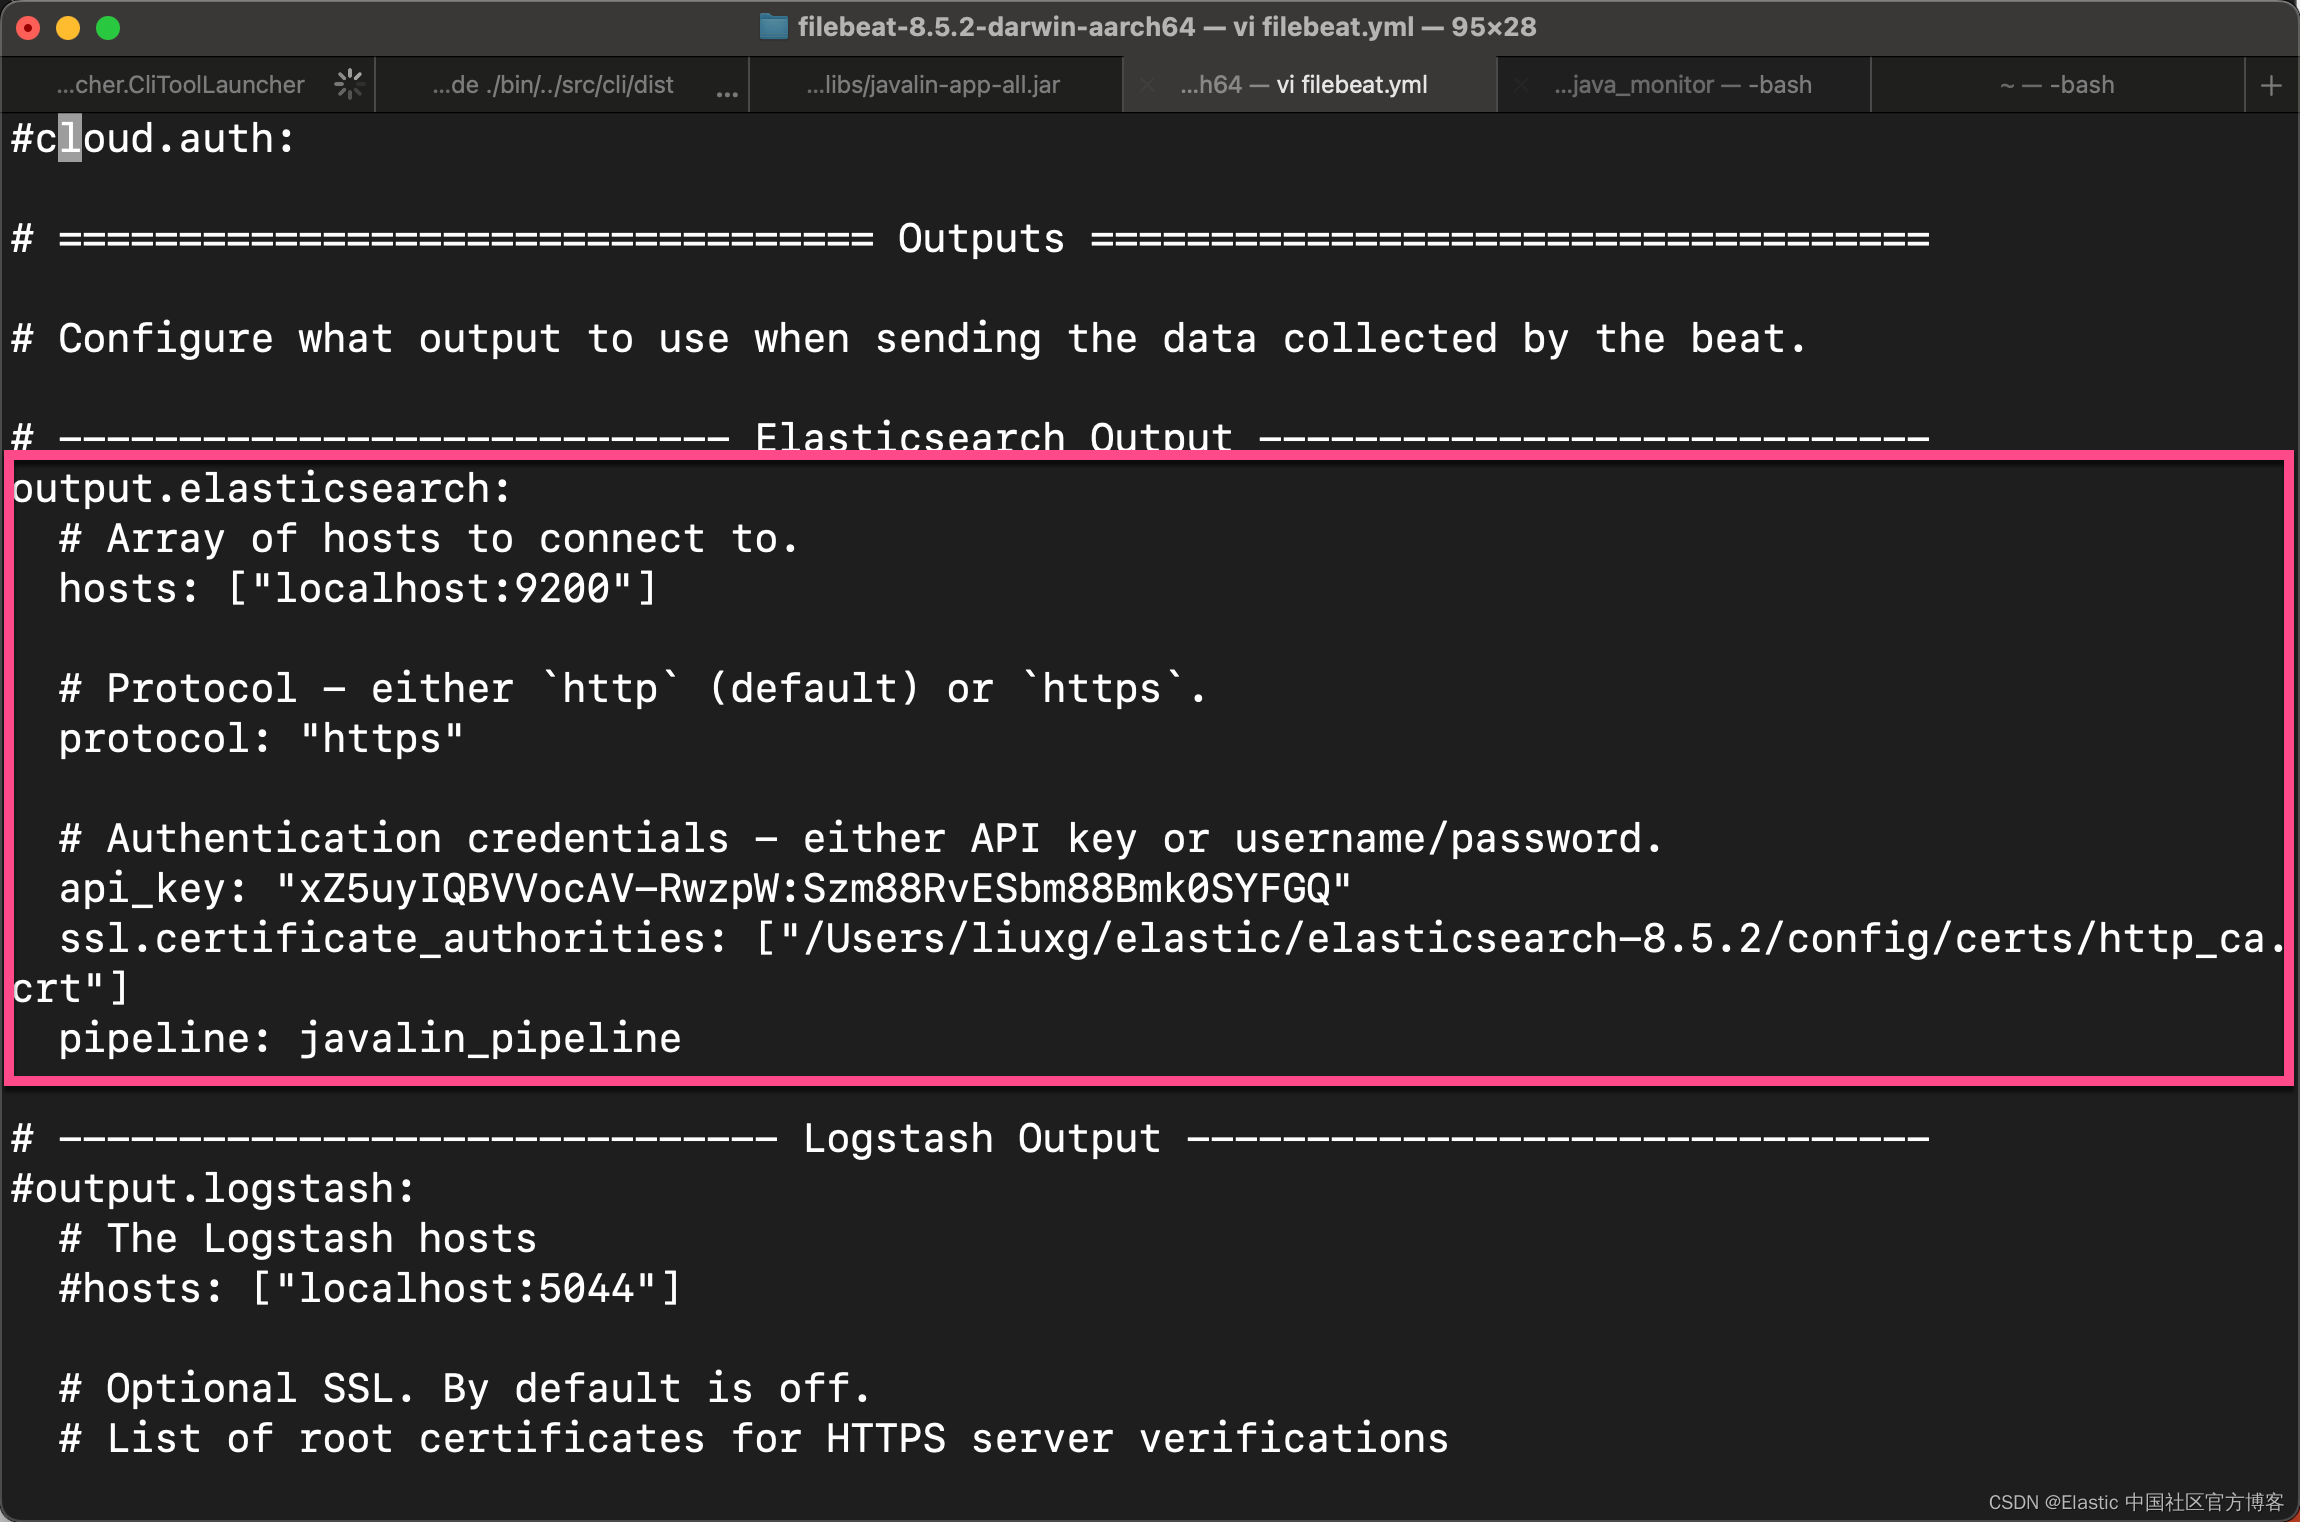The width and height of the screenshot is (2300, 1522).
Task: Click the busy spinner on CliToolLauncher tab
Action: pyautogui.click(x=348, y=85)
